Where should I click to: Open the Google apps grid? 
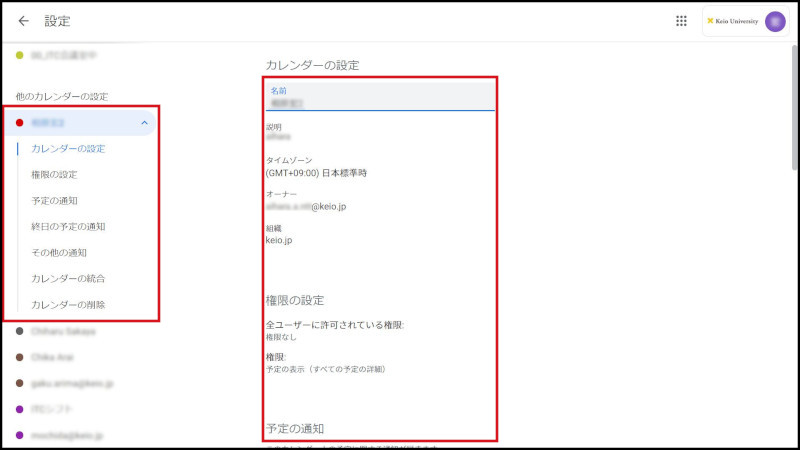[681, 21]
